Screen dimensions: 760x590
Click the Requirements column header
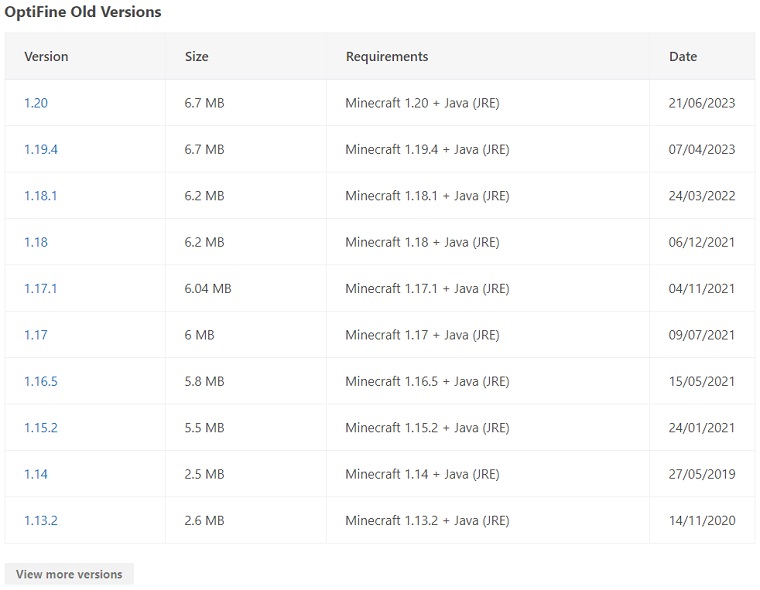tap(387, 57)
